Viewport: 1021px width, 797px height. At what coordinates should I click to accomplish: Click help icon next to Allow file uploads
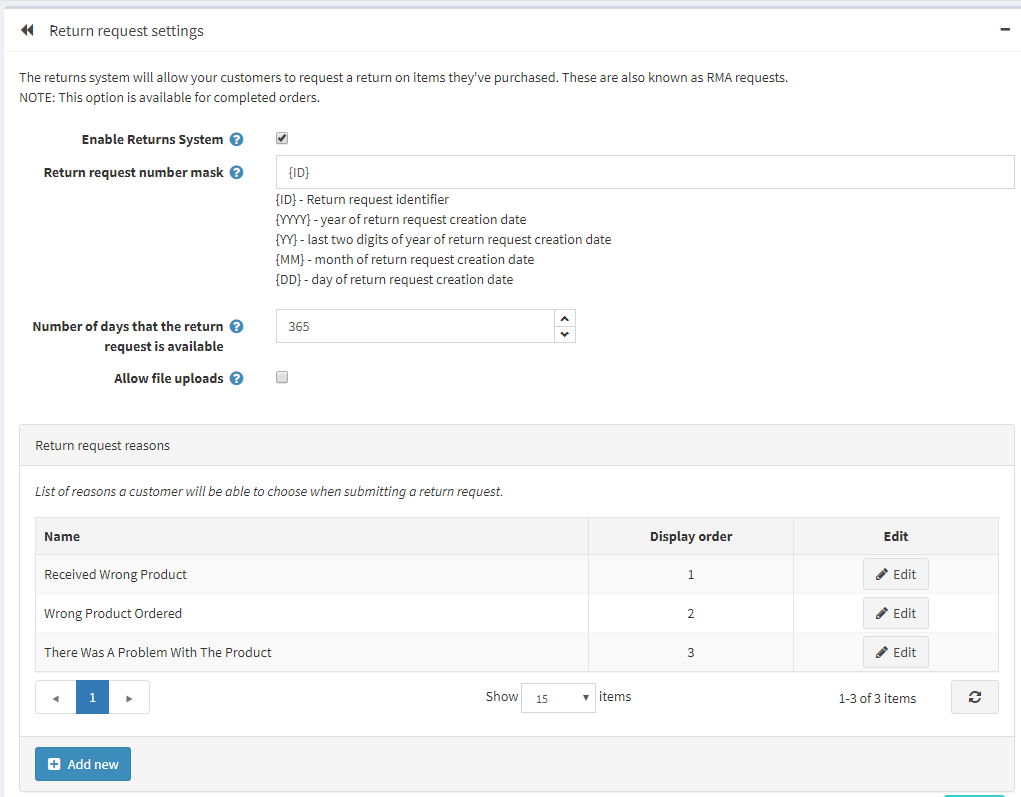click(236, 379)
